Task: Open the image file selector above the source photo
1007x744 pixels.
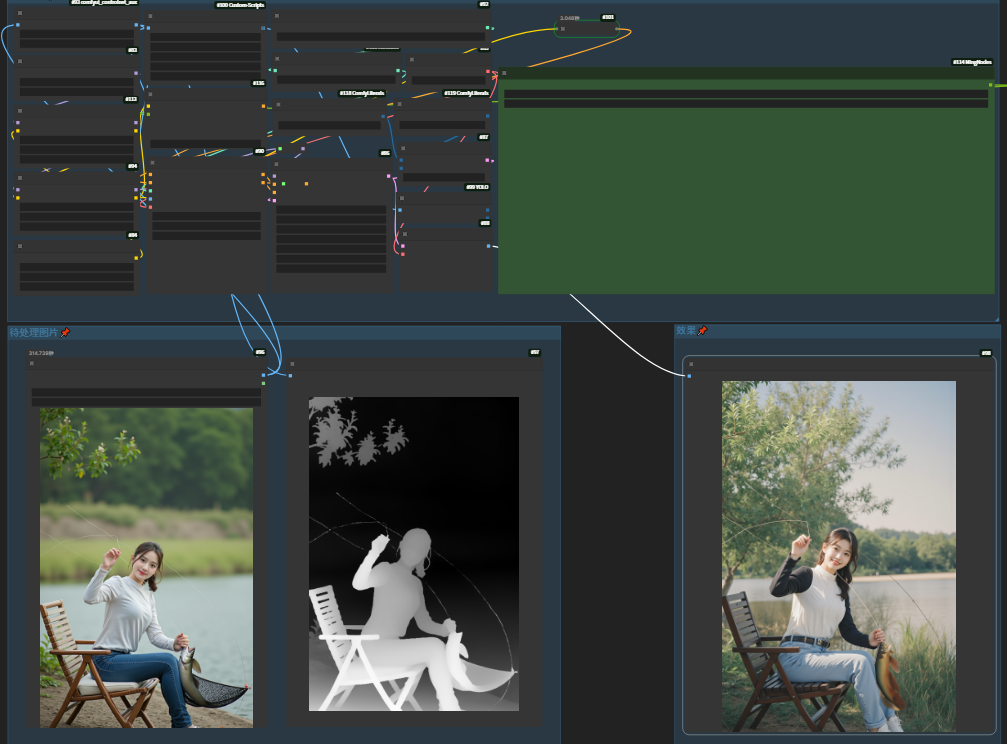Action: click(x=146, y=392)
